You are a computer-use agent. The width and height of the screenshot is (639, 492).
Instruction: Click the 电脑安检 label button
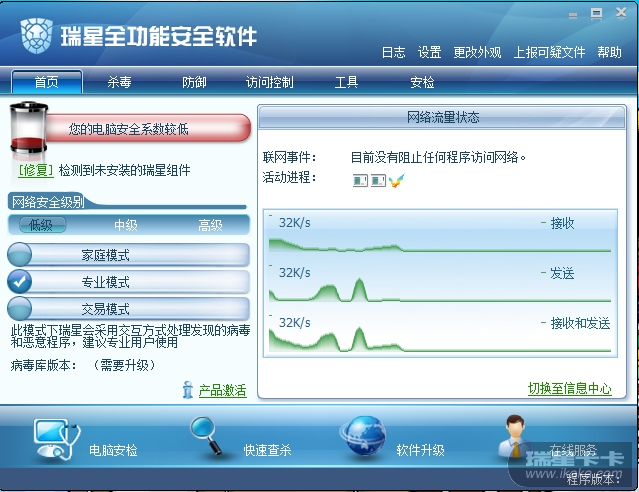click(x=113, y=450)
